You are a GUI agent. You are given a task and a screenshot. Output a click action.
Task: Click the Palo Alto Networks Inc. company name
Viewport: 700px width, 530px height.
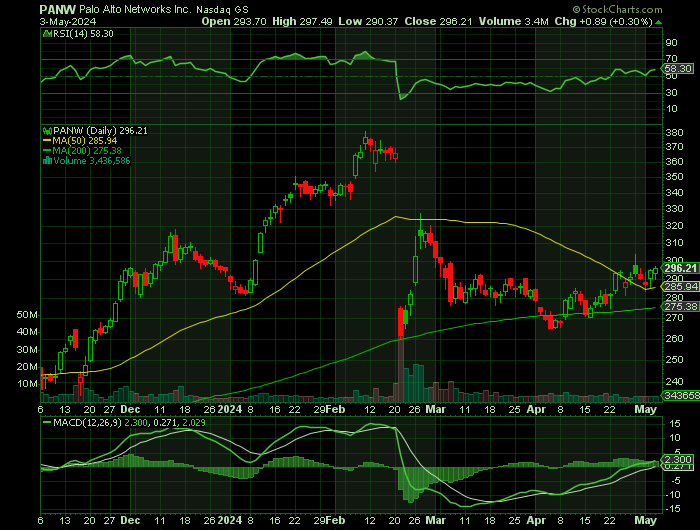pos(136,9)
